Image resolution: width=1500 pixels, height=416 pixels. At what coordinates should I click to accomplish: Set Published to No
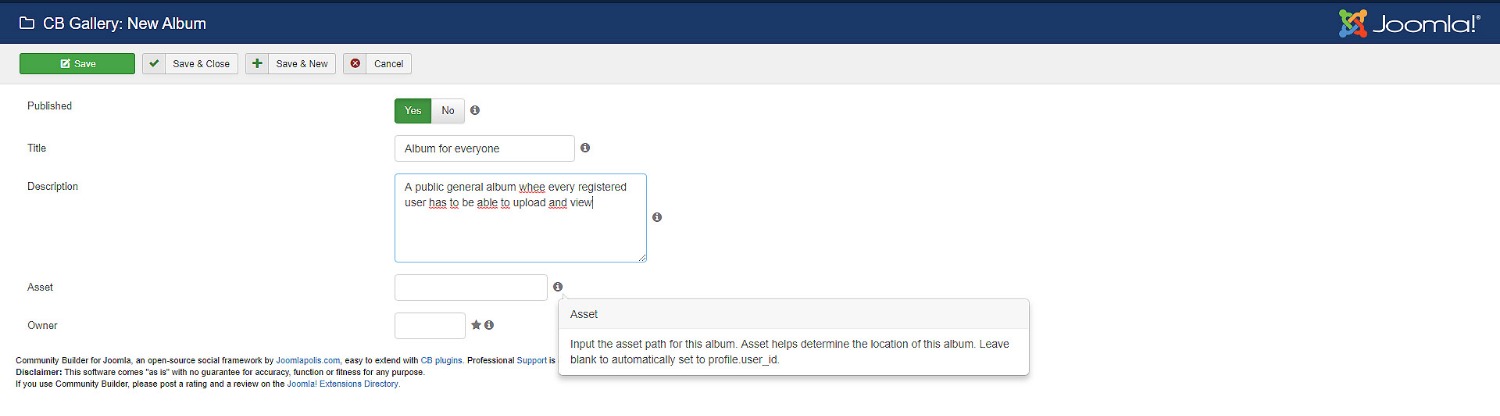pyautogui.click(x=448, y=110)
